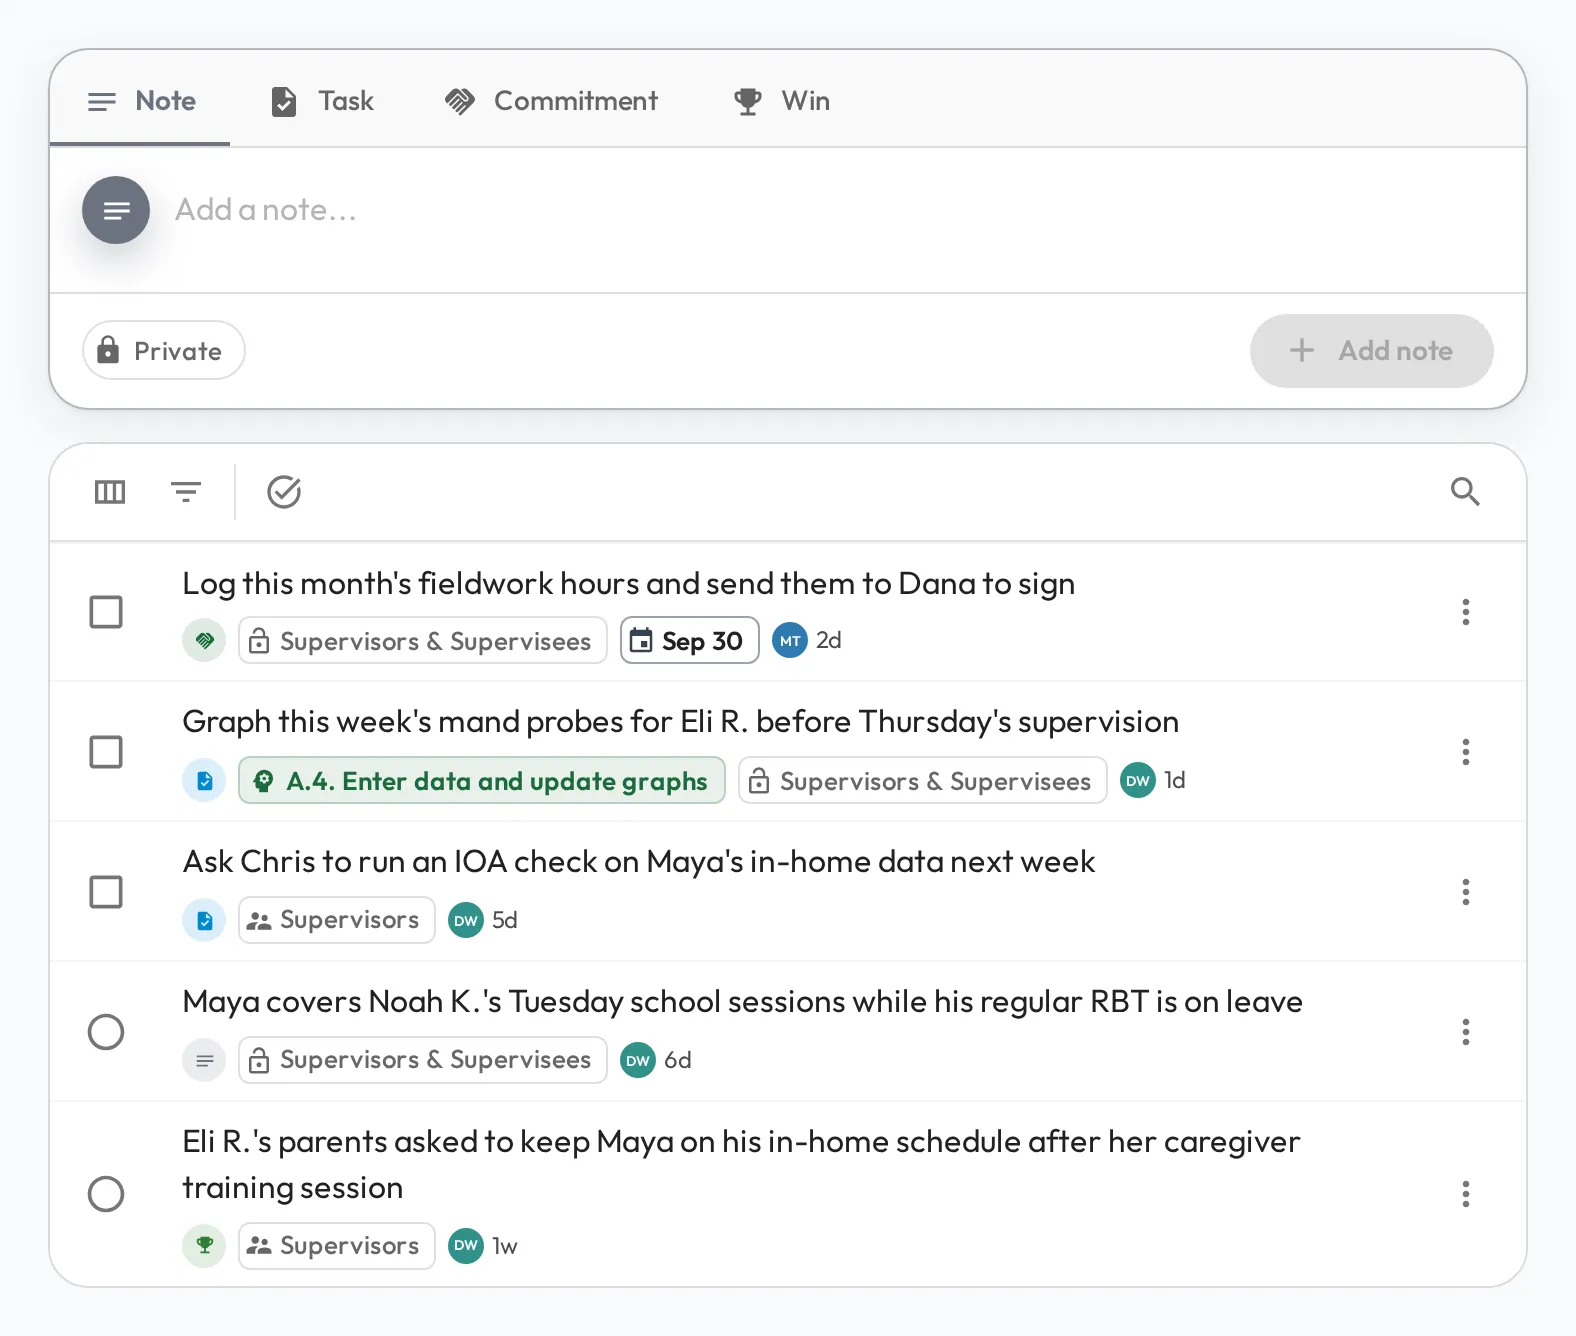Screen dimensions: 1576x1336
Task: Switch to the Commitment tab
Action: coord(551,100)
